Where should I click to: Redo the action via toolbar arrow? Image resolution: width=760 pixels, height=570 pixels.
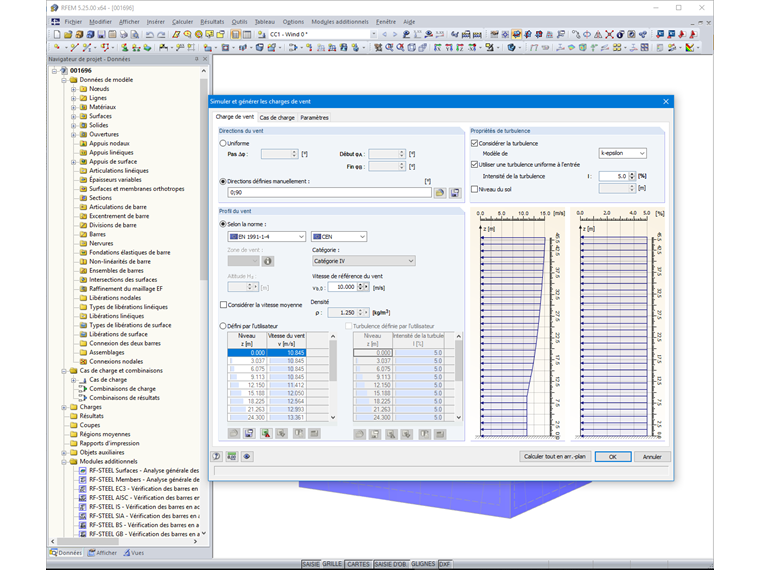tap(161, 34)
